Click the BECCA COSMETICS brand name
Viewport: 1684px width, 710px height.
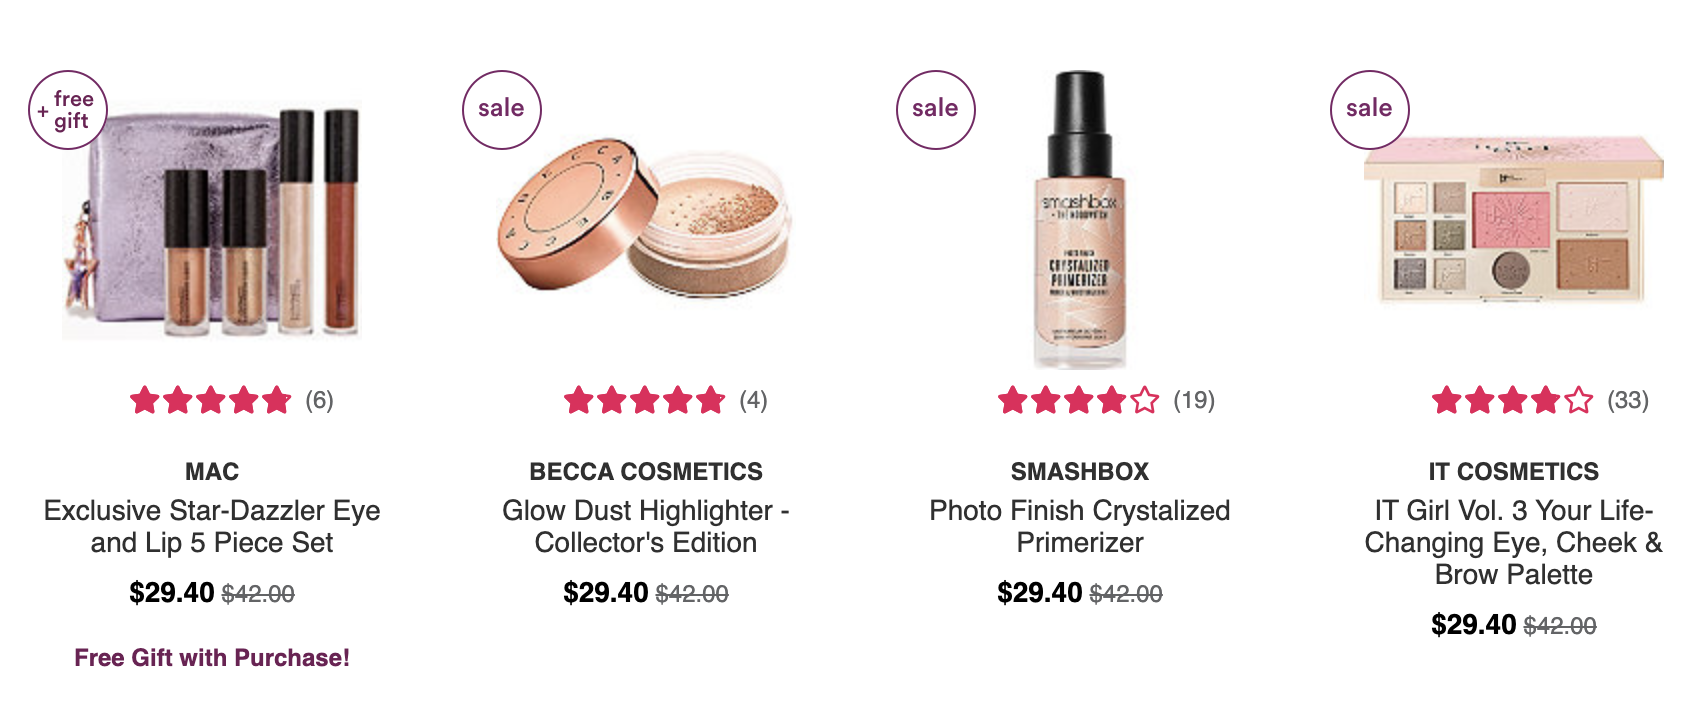pos(646,472)
